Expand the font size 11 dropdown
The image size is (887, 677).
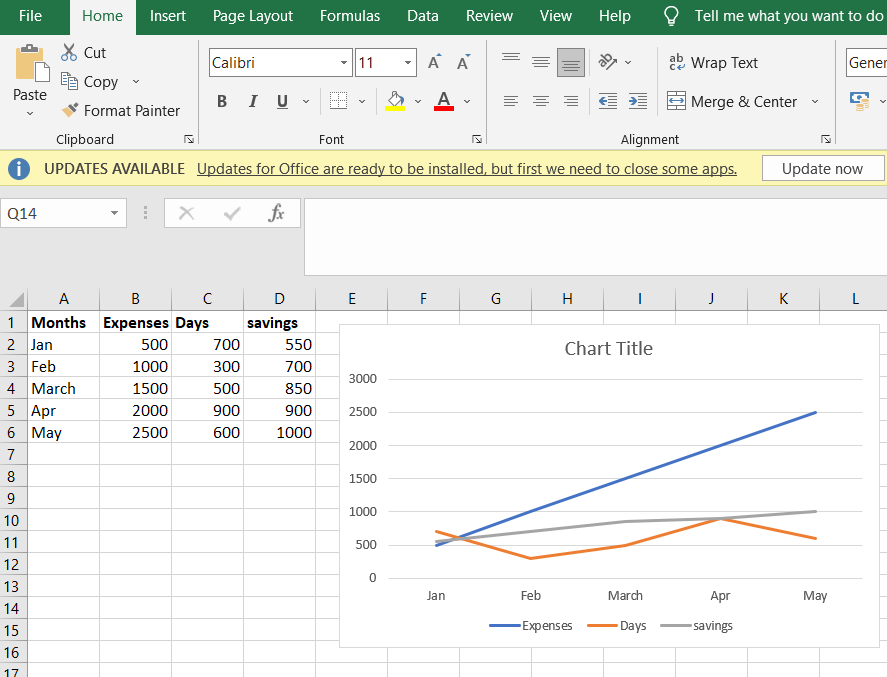tap(408, 62)
